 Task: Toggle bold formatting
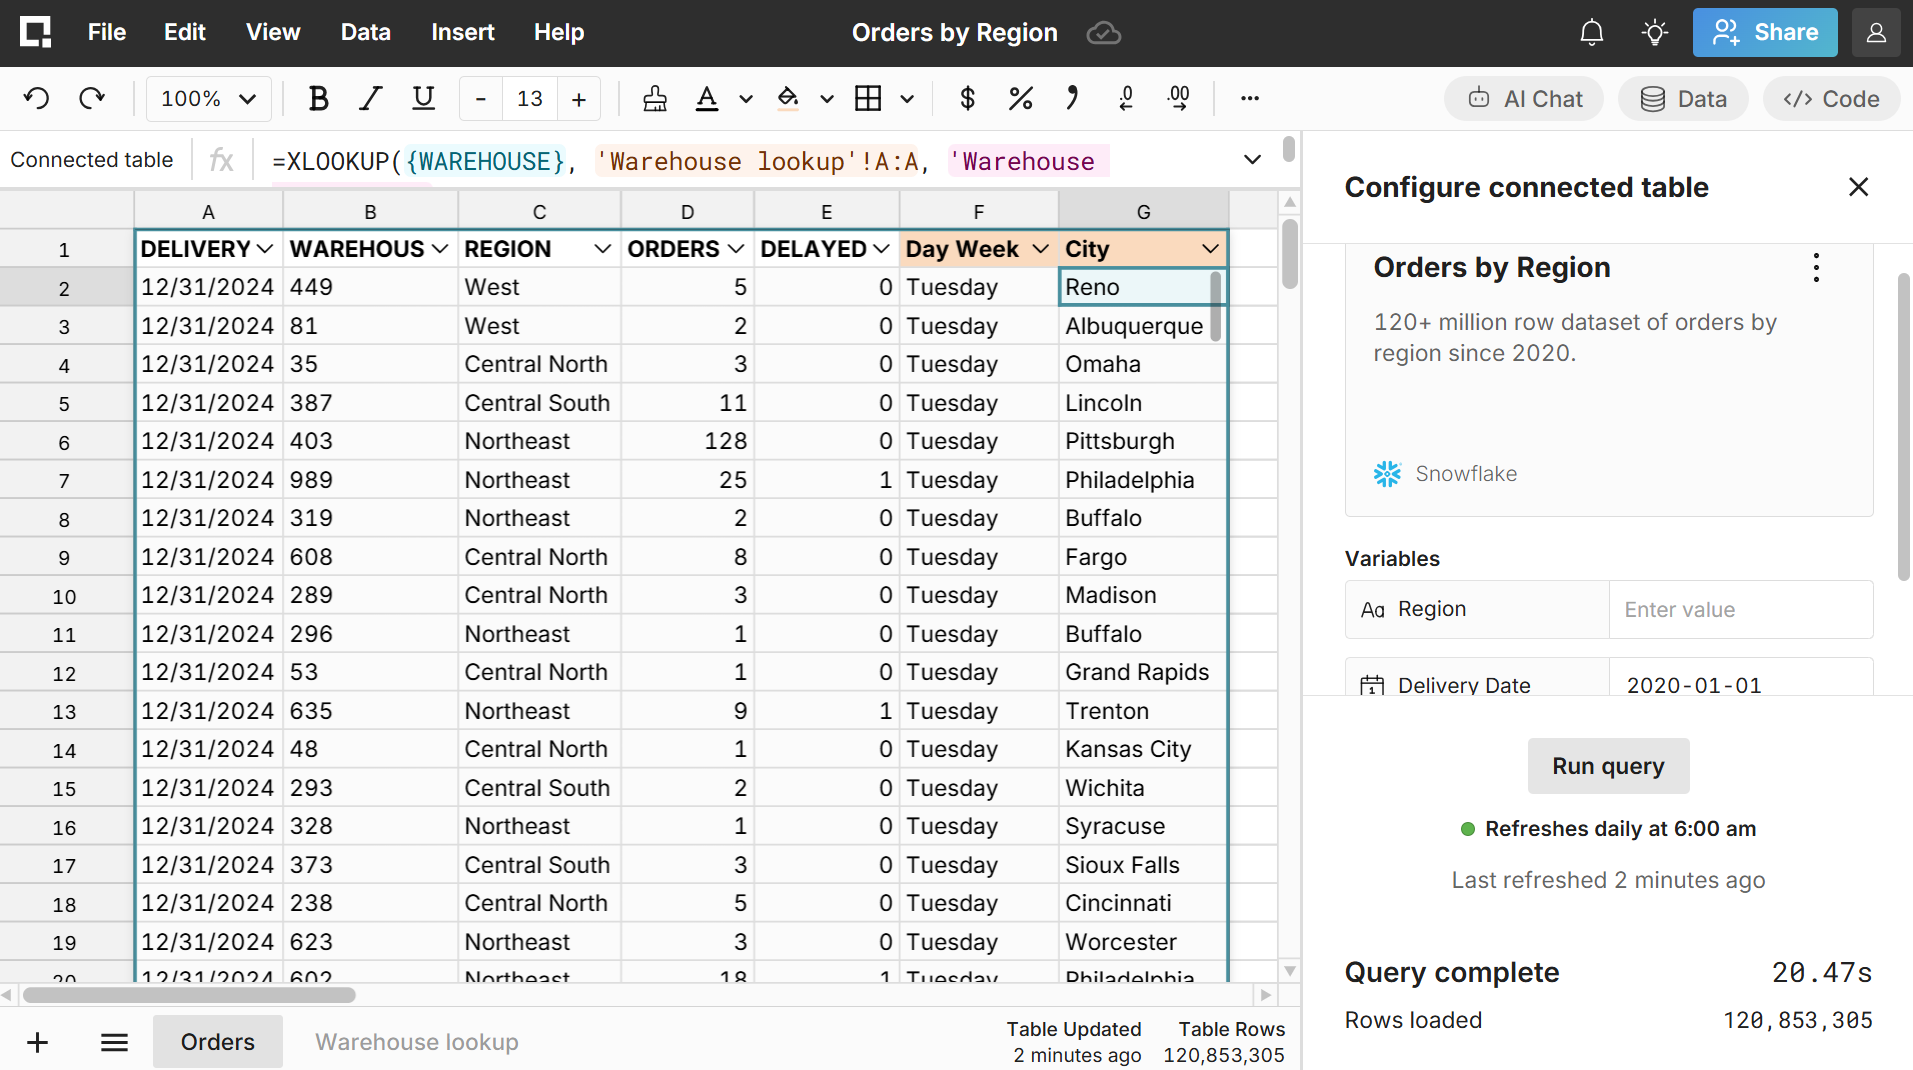318,98
